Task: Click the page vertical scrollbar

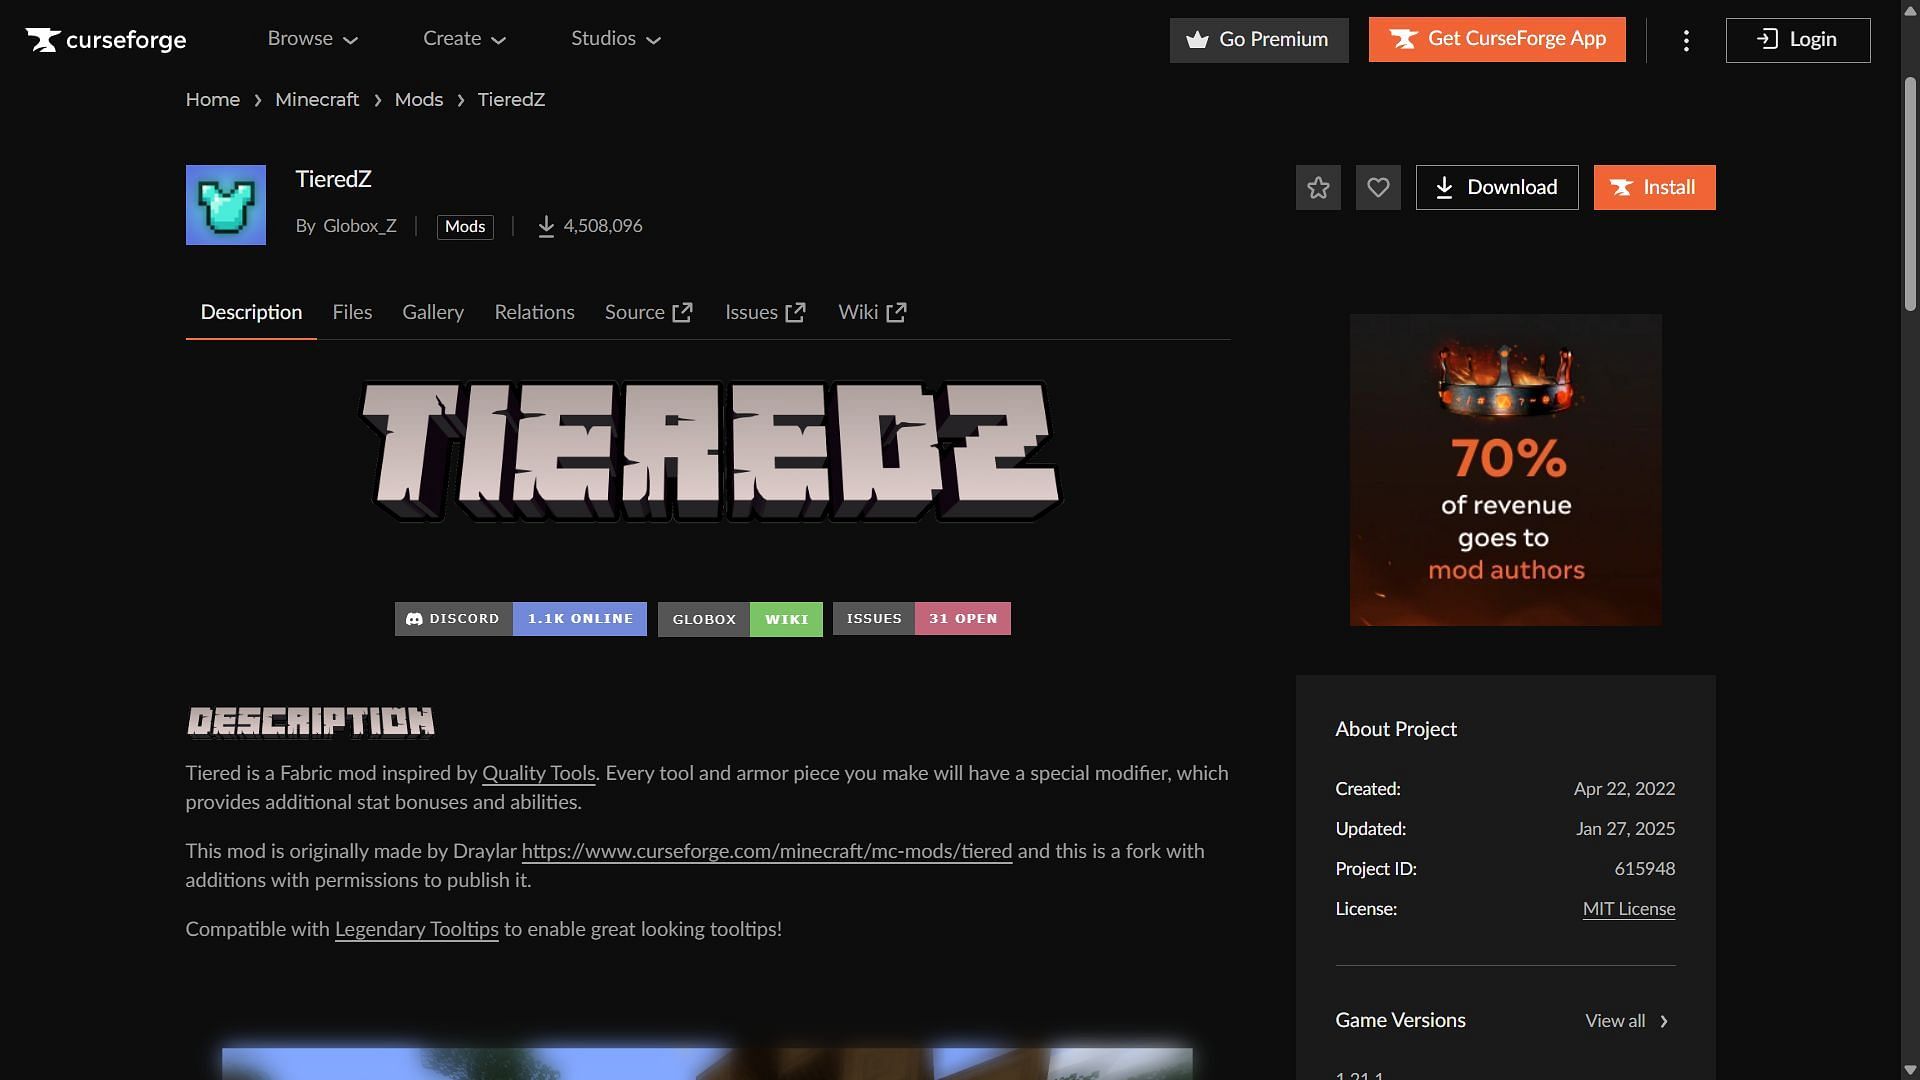Action: pyautogui.click(x=1910, y=195)
